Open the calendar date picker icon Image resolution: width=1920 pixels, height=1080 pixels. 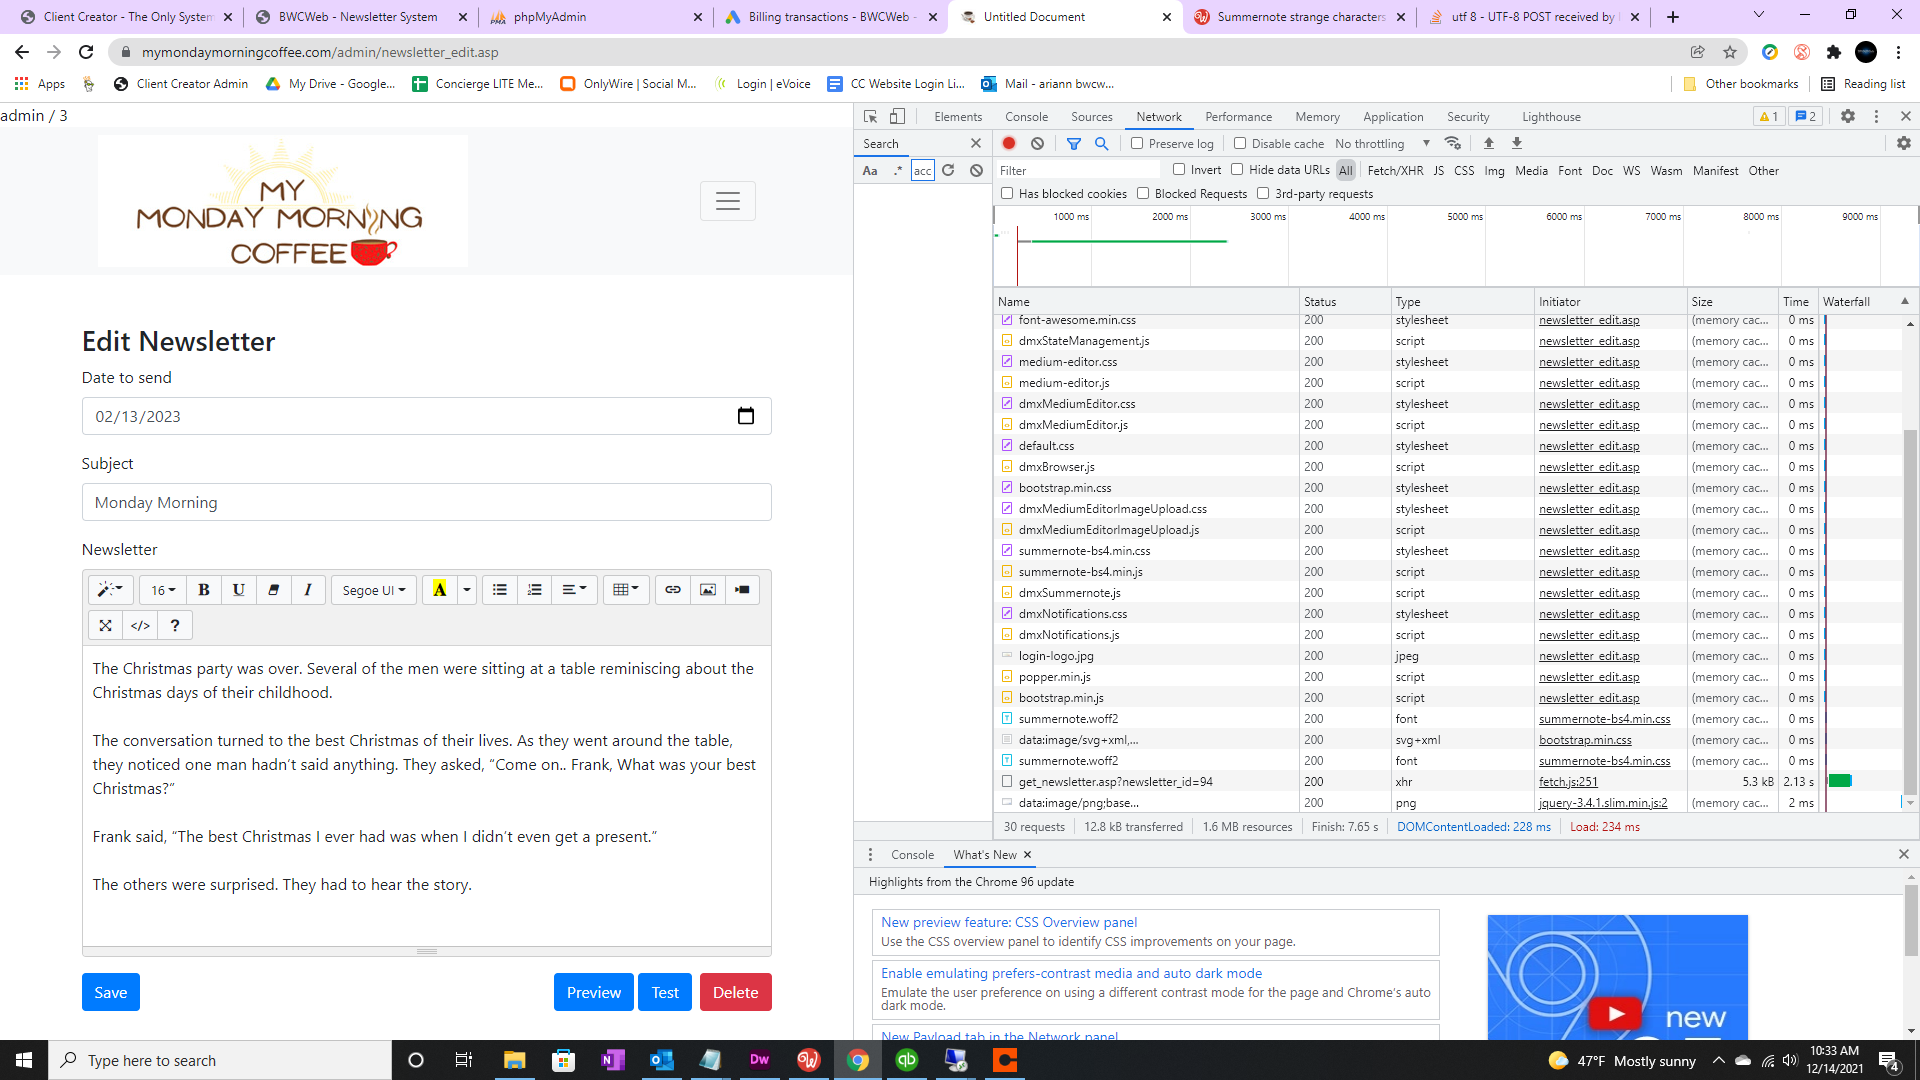coord(746,416)
